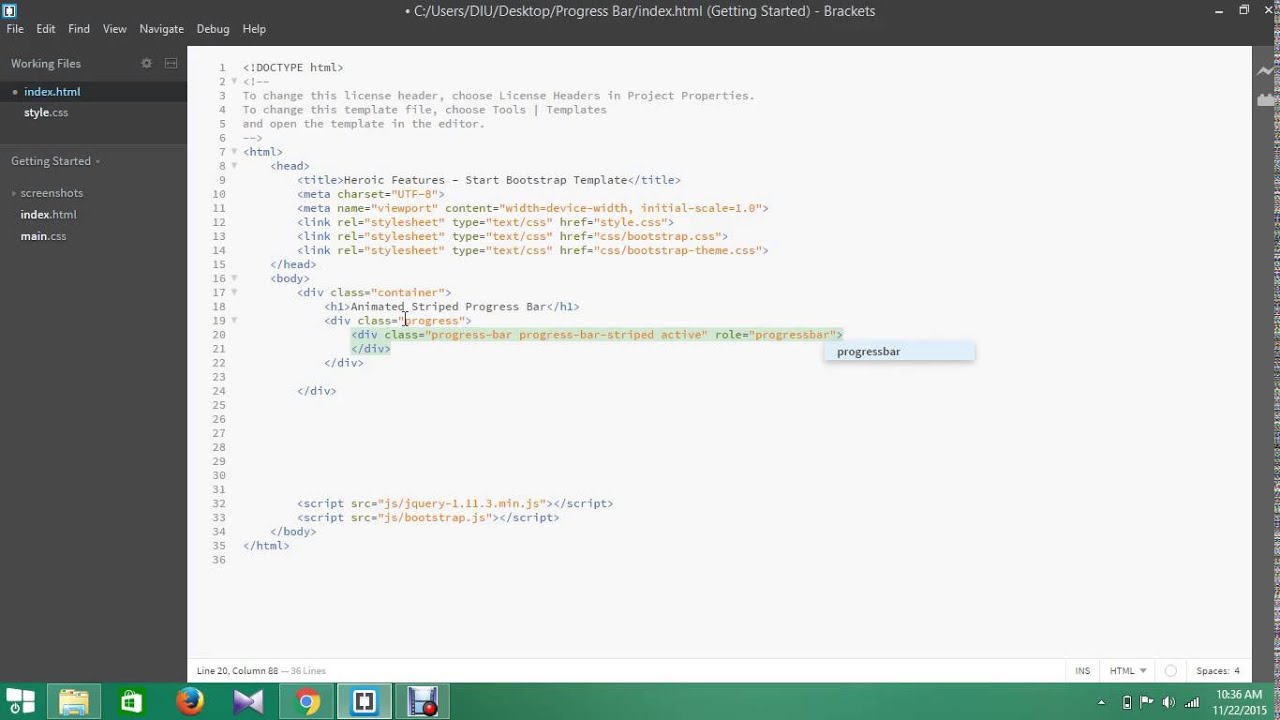Open the Windows Store taskbar icon
1280x720 pixels.
tap(131, 702)
